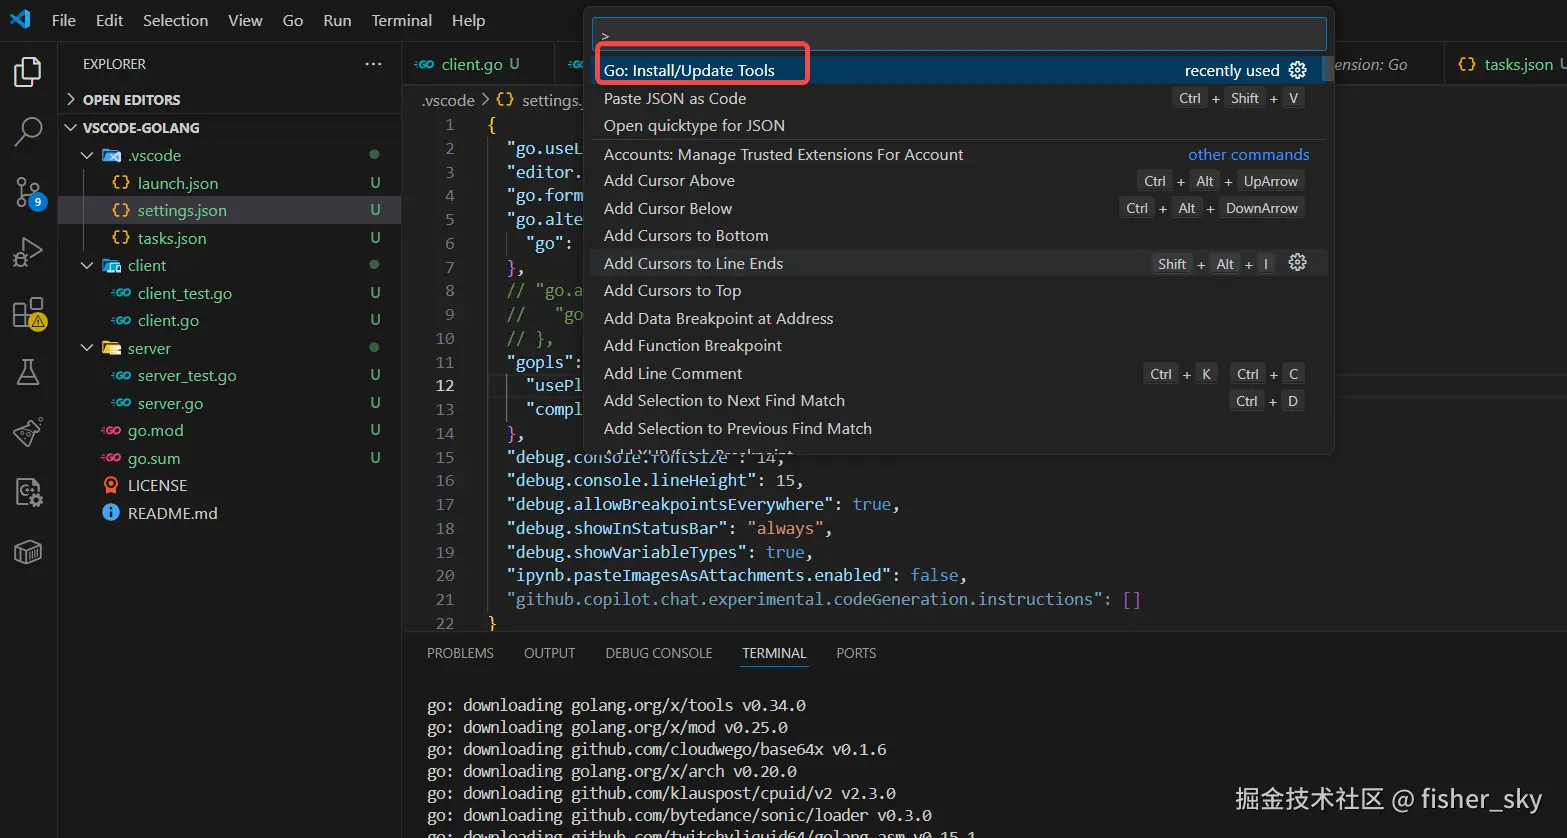The height and width of the screenshot is (838, 1567).
Task: Collapse the VSCODE-GOLANG root folder
Action: [230, 128]
